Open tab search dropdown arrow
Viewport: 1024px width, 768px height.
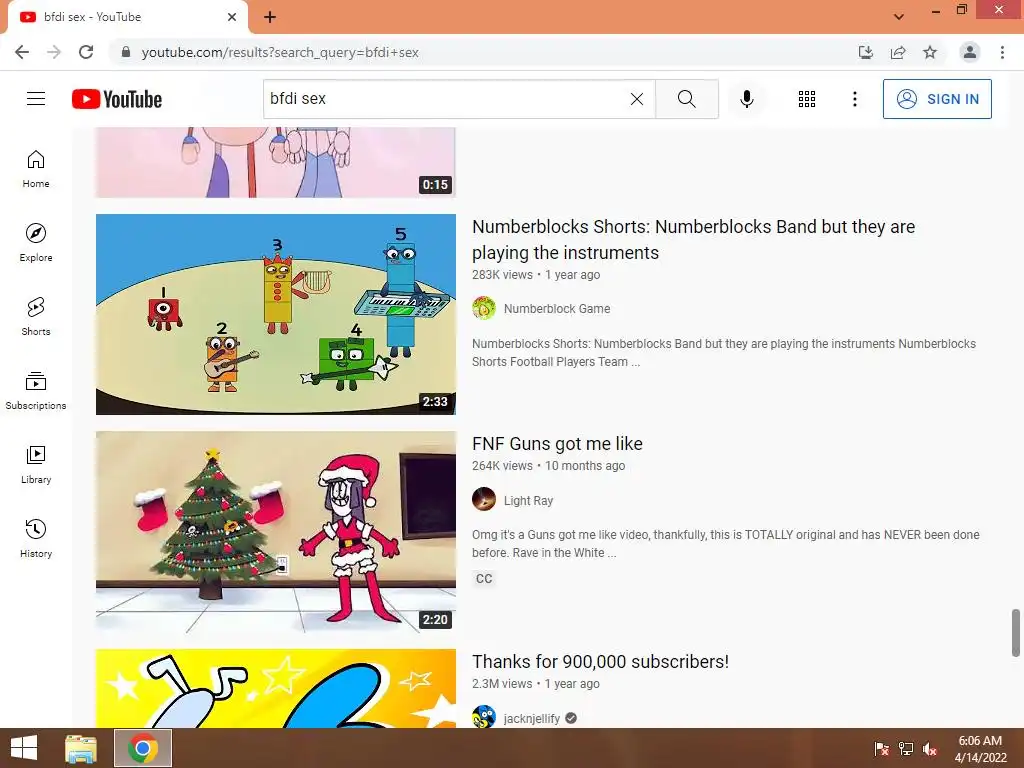pos(899,17)
